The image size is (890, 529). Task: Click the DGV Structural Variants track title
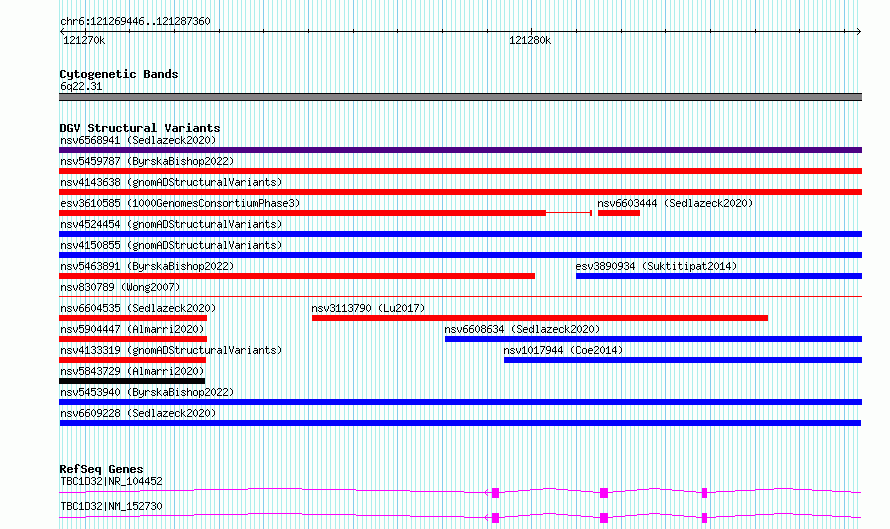click(x=140, y=128)
